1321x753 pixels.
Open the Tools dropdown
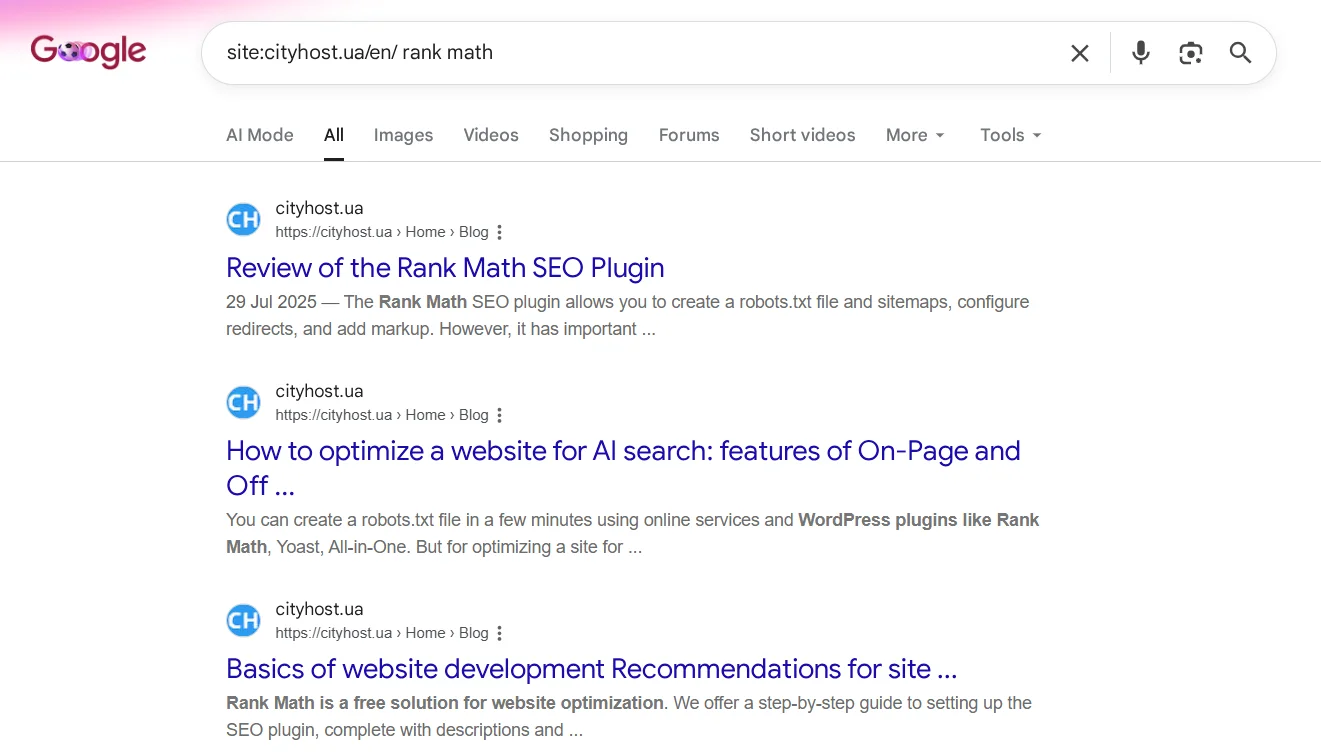pyautogui.click(x=1011, y=135)
